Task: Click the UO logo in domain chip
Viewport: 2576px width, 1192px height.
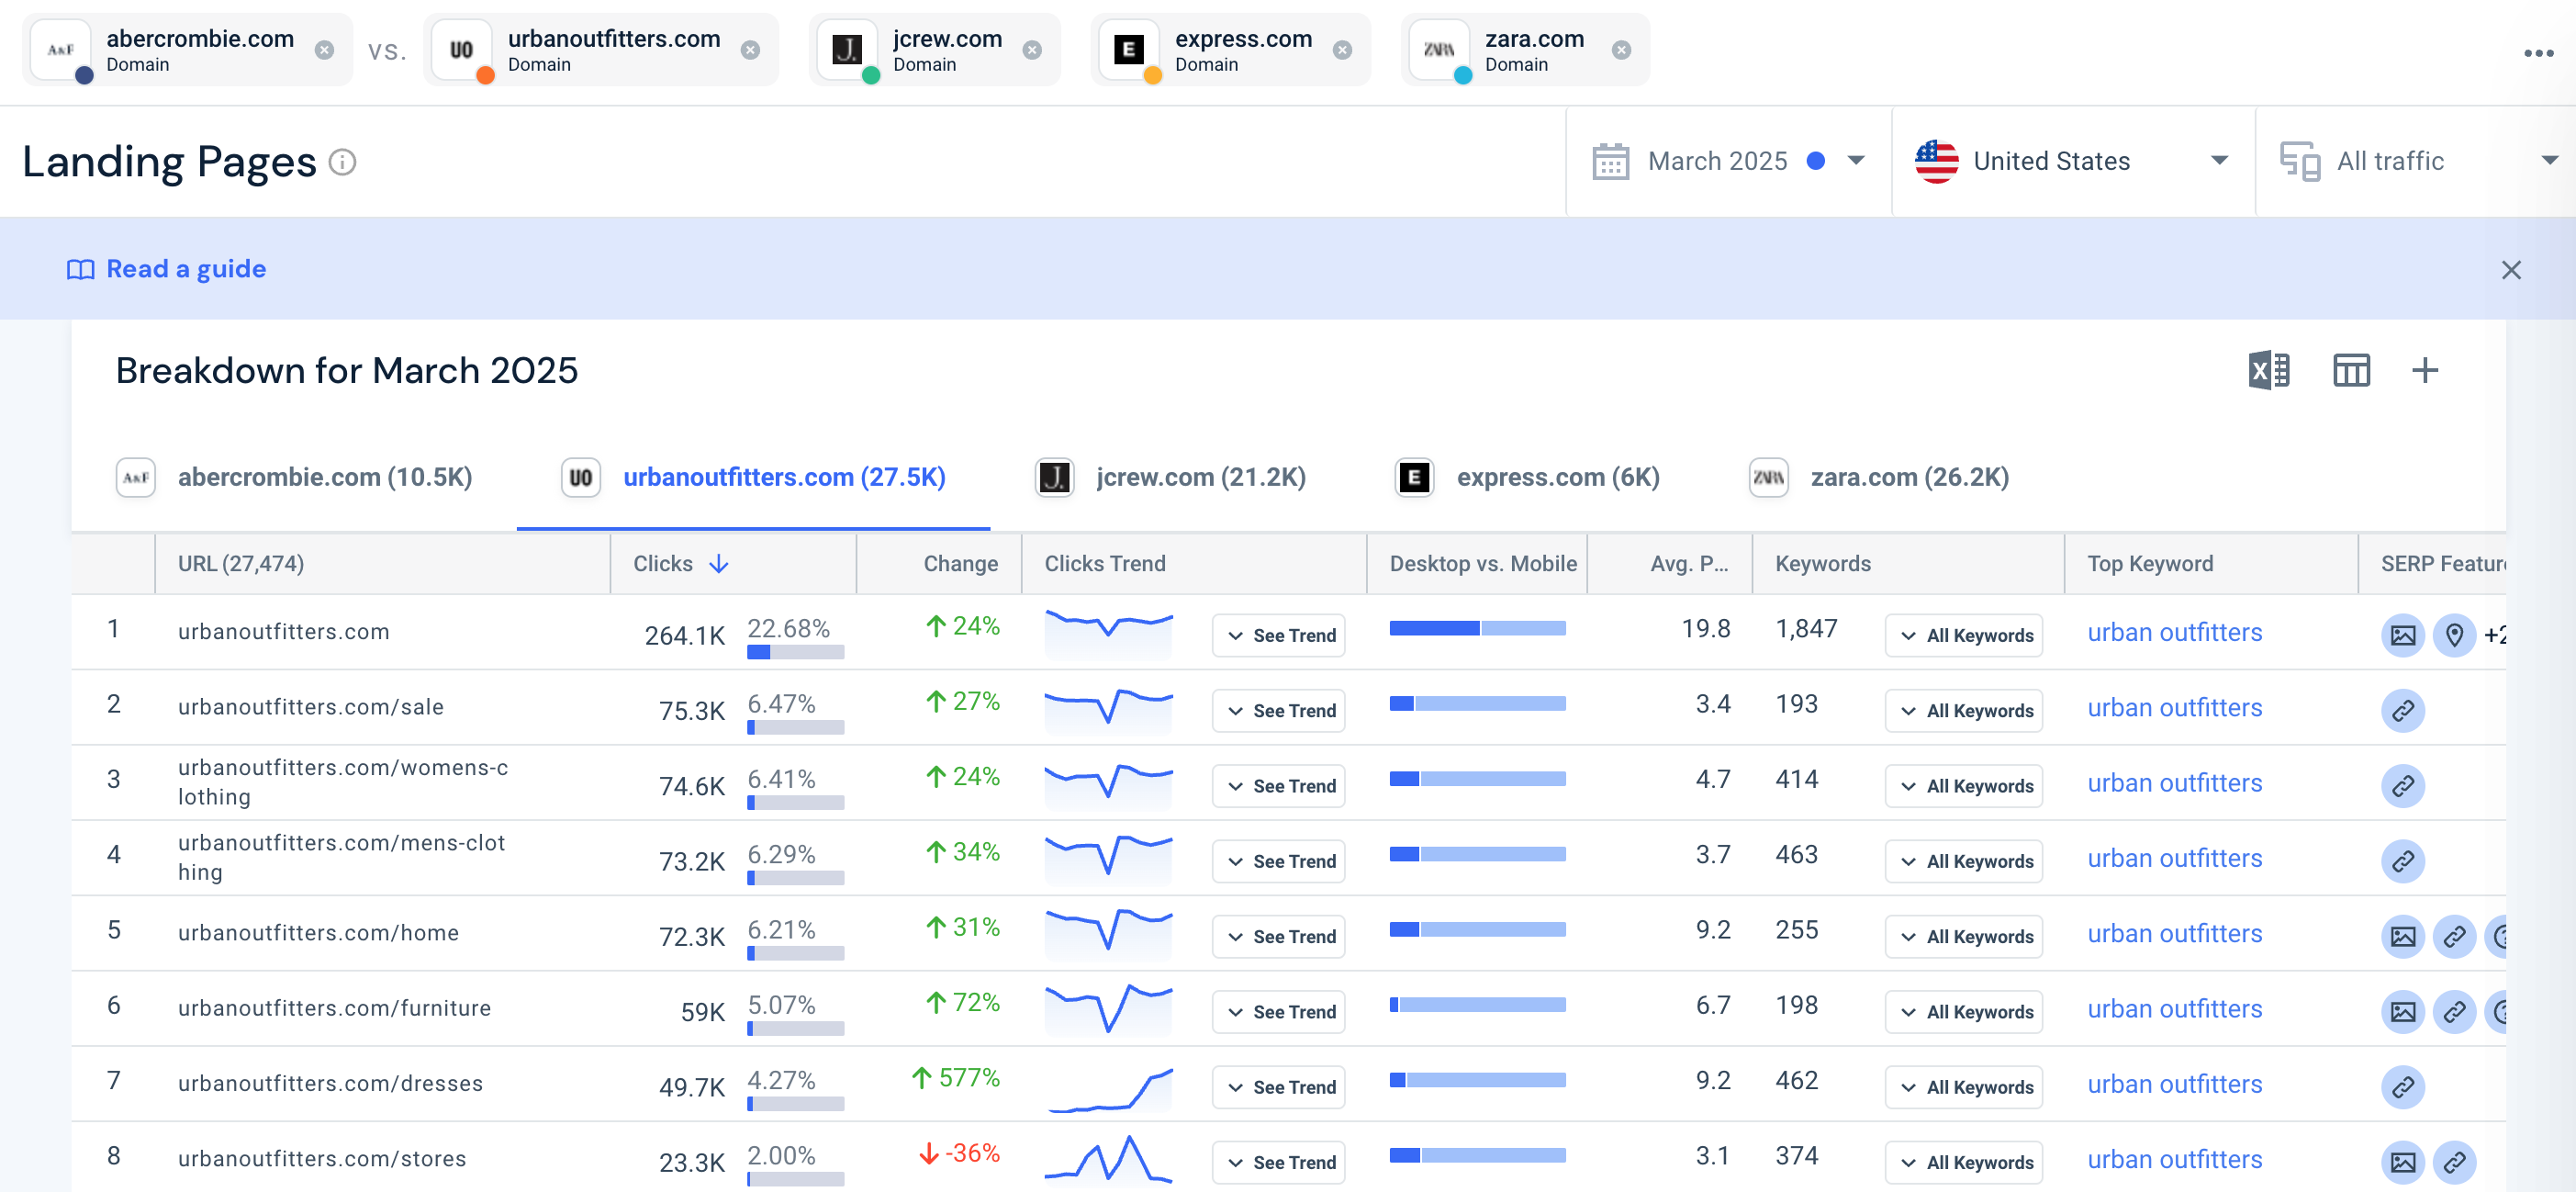Action: (x=461, y=50)
